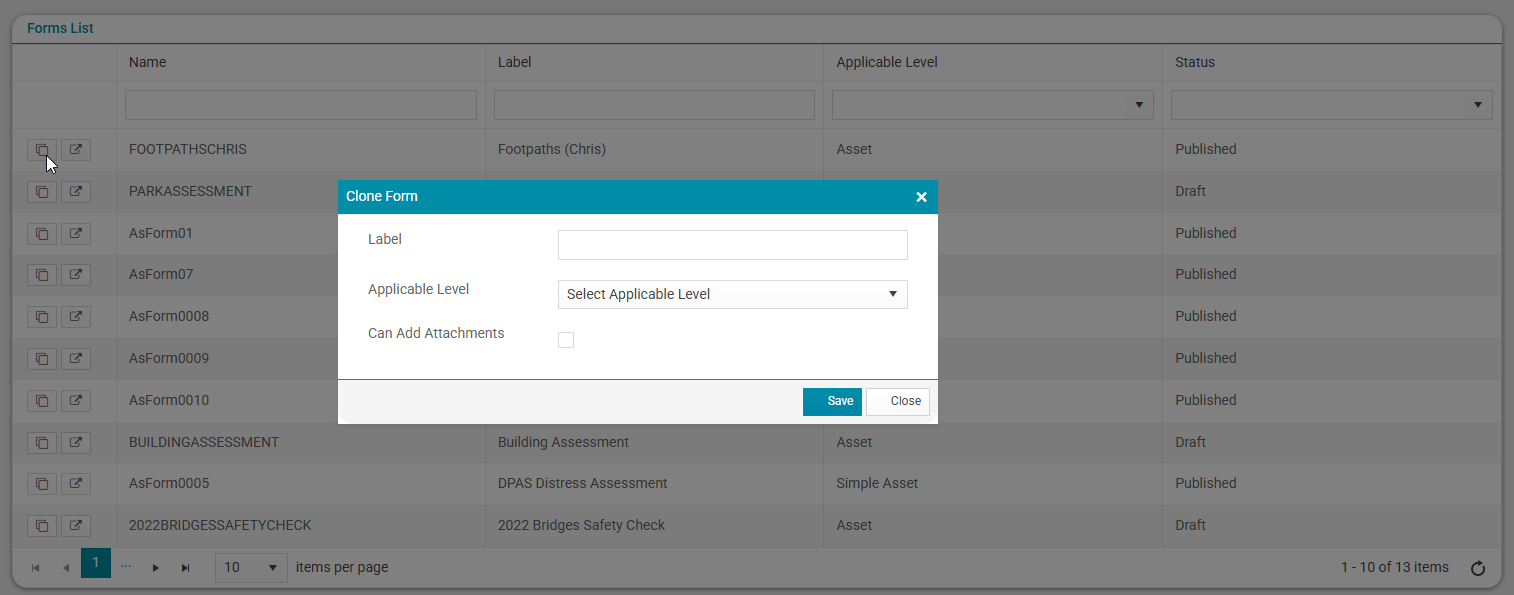1514x595 pixels.
Task: Focus the Name column filter box
Action: [x=301, y=105]
